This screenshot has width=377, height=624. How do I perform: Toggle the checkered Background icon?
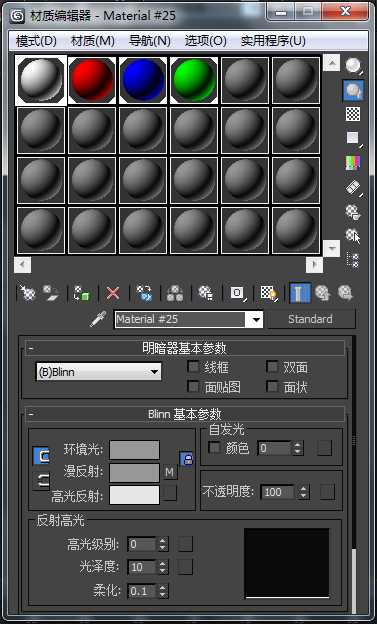tap(353, 114)
